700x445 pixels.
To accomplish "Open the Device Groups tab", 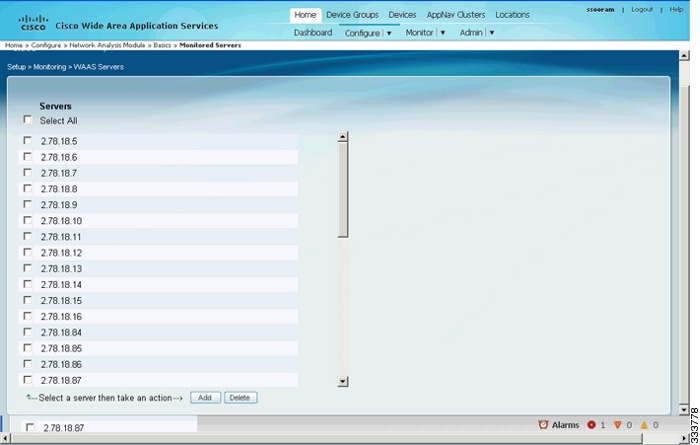I will coord(352,15).
